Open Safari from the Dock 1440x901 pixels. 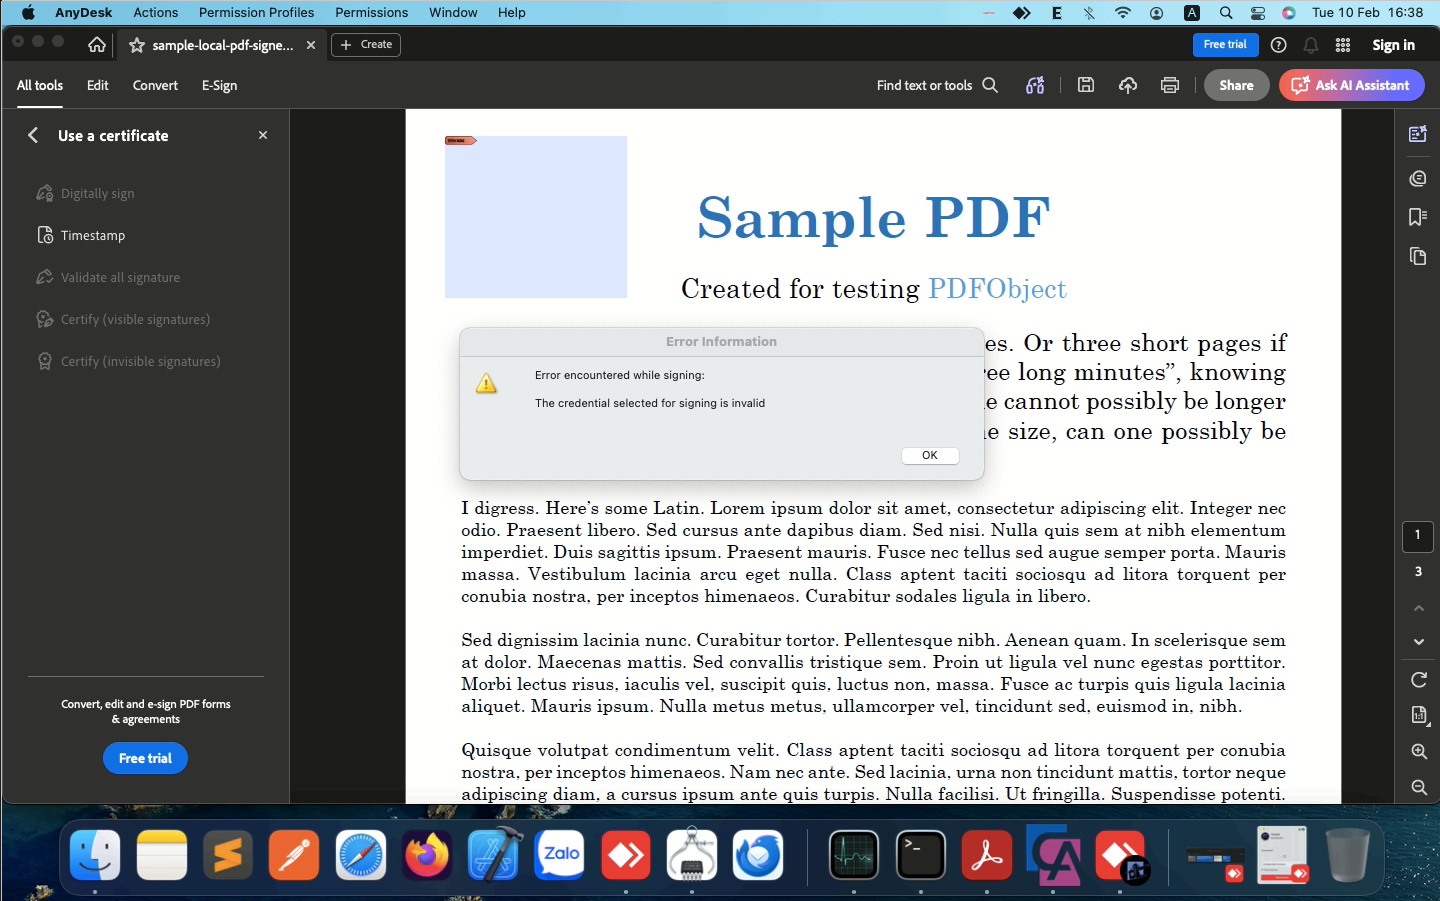tap(360, 855)
